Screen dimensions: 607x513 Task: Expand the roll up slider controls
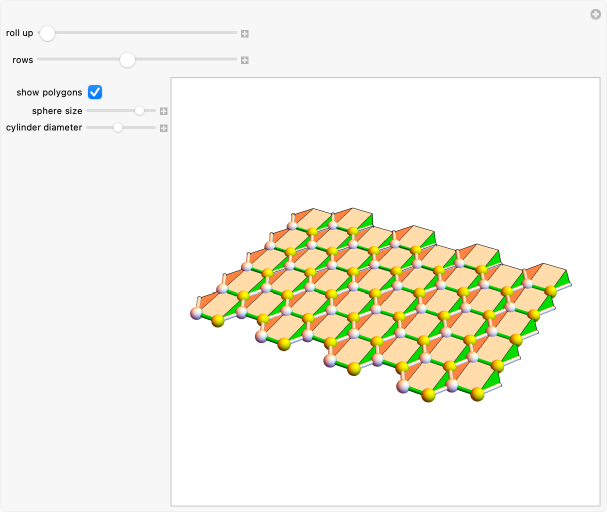(x=244, y=33)
